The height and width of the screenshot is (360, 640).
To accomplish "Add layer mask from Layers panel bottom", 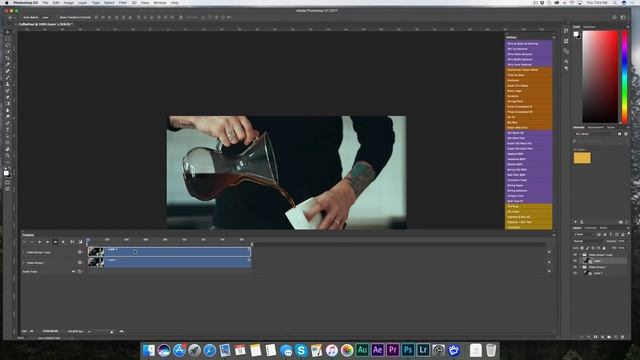I will coord(596,337).
